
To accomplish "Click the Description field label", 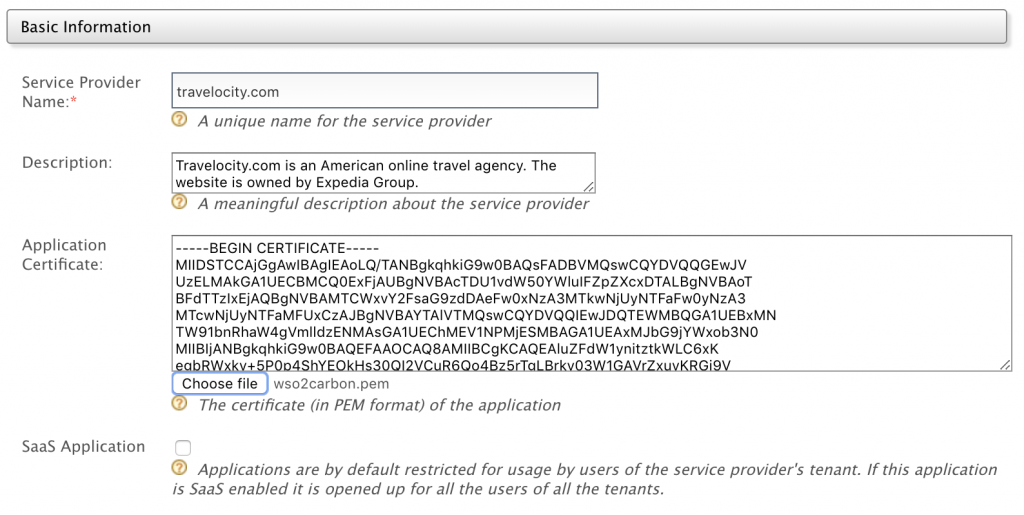I will pos(67,162).
